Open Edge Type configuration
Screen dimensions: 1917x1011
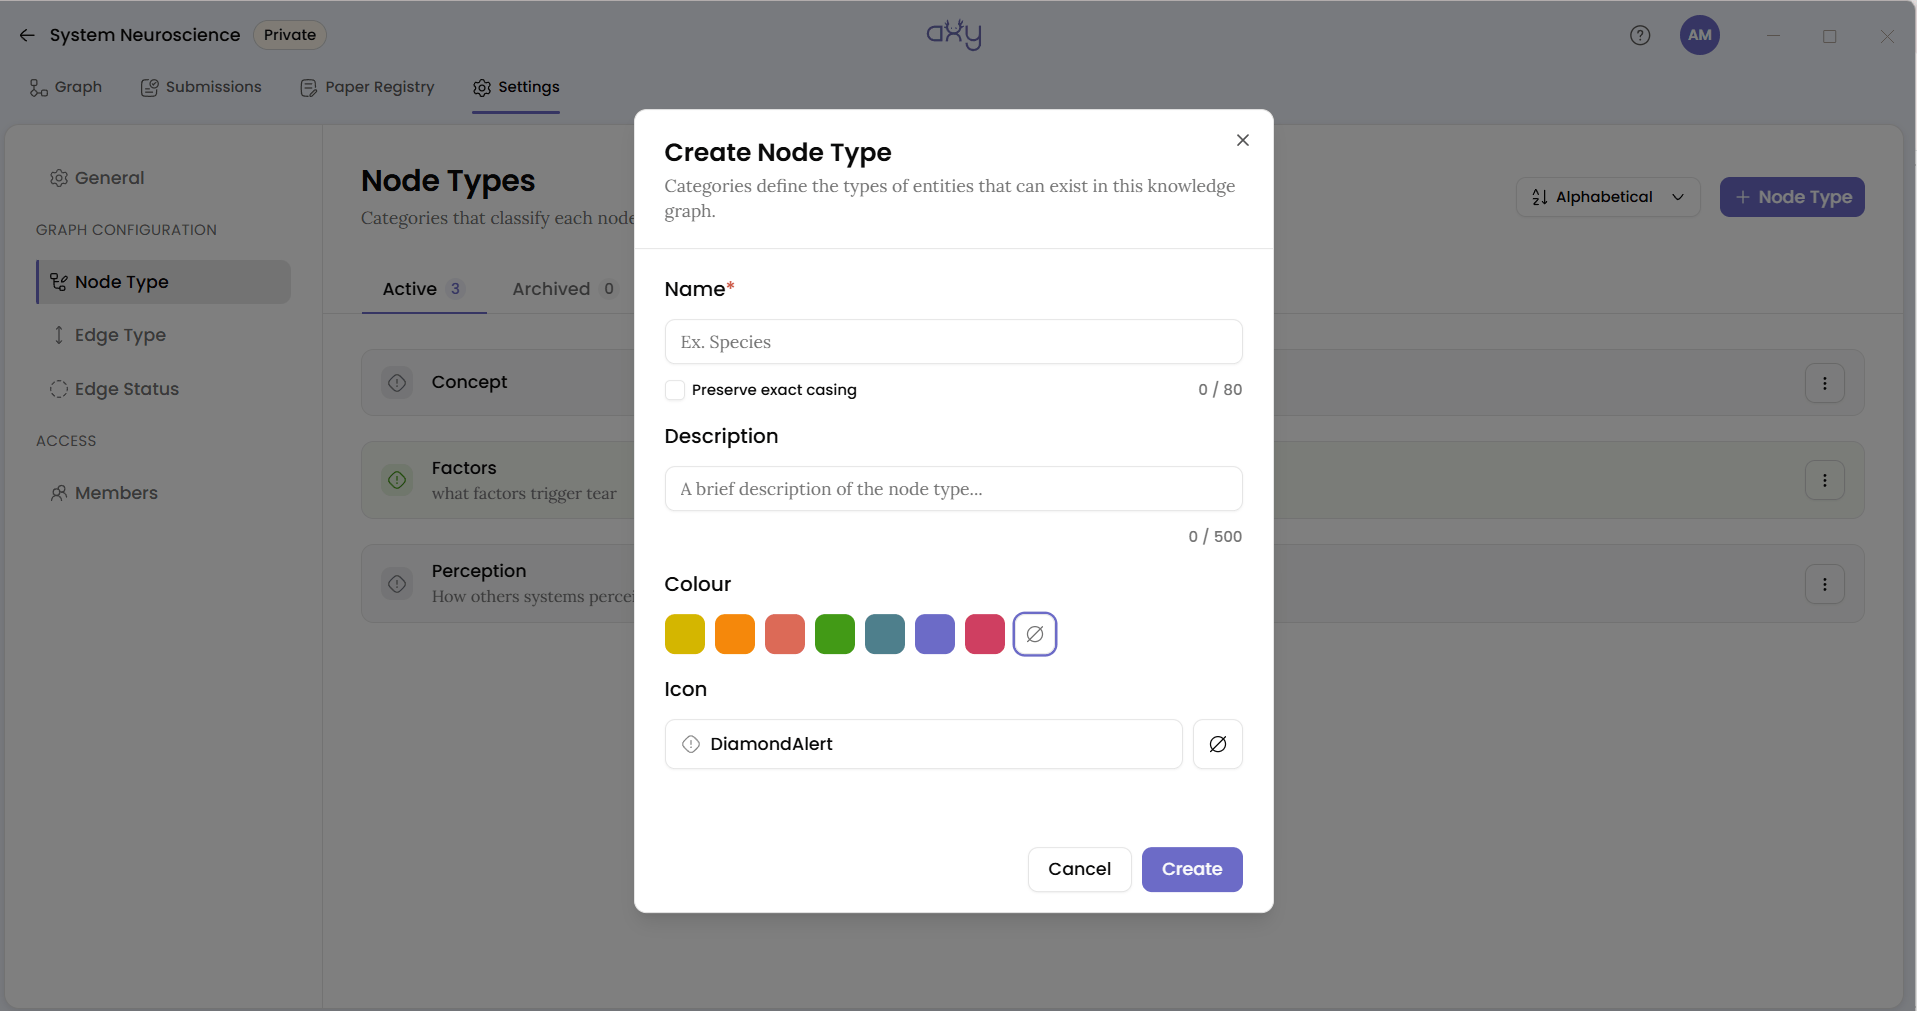108,335
